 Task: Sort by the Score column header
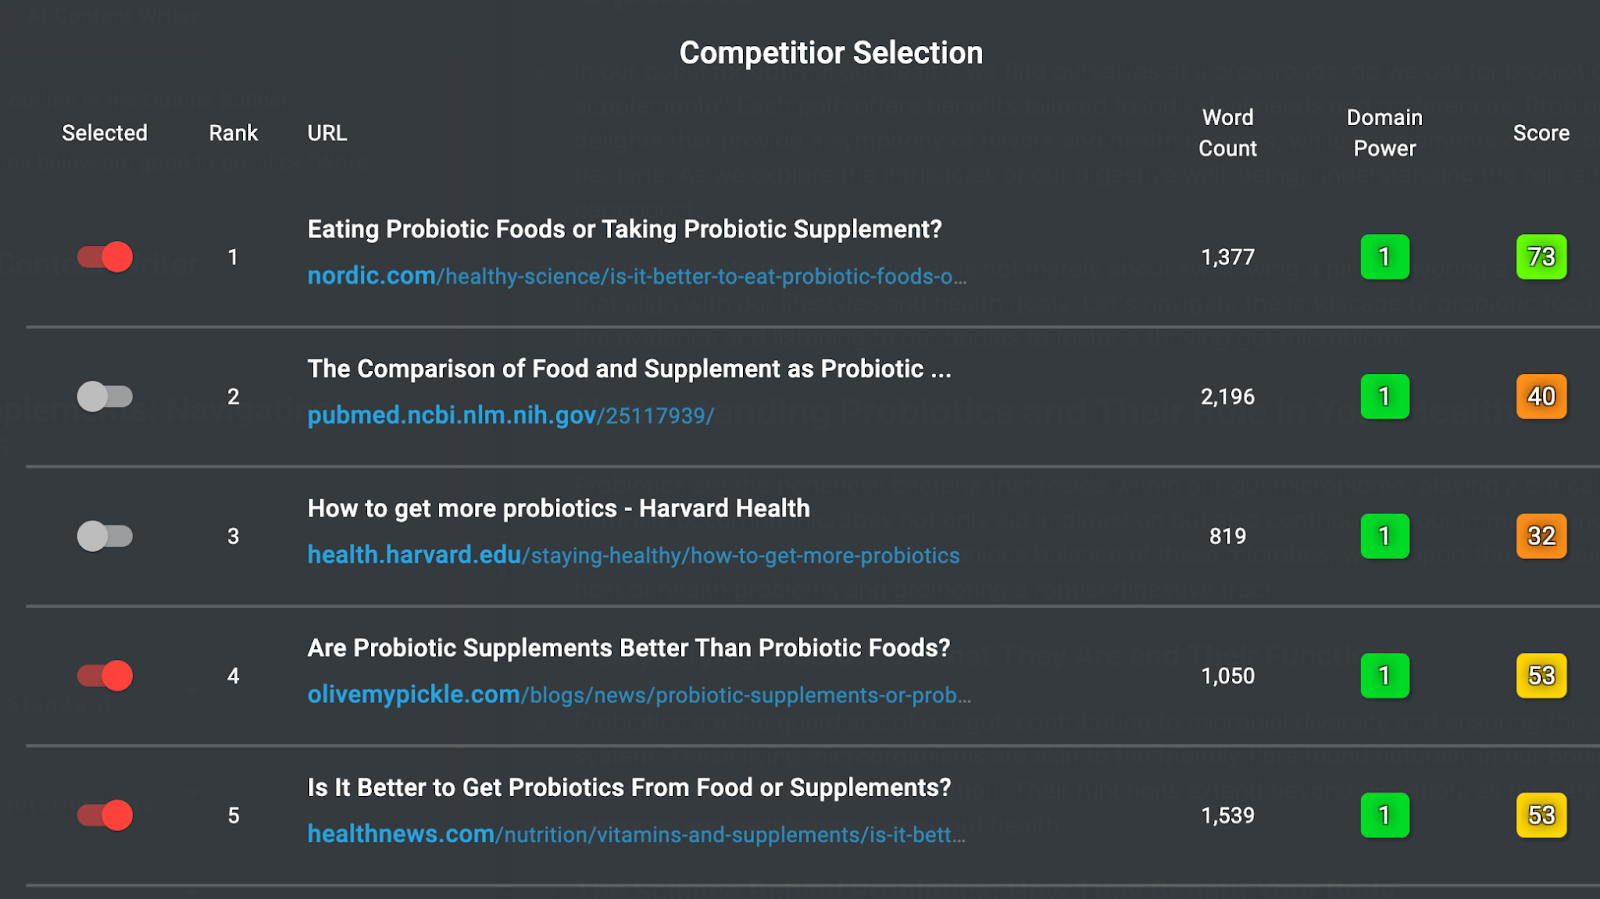(1541, 133)
